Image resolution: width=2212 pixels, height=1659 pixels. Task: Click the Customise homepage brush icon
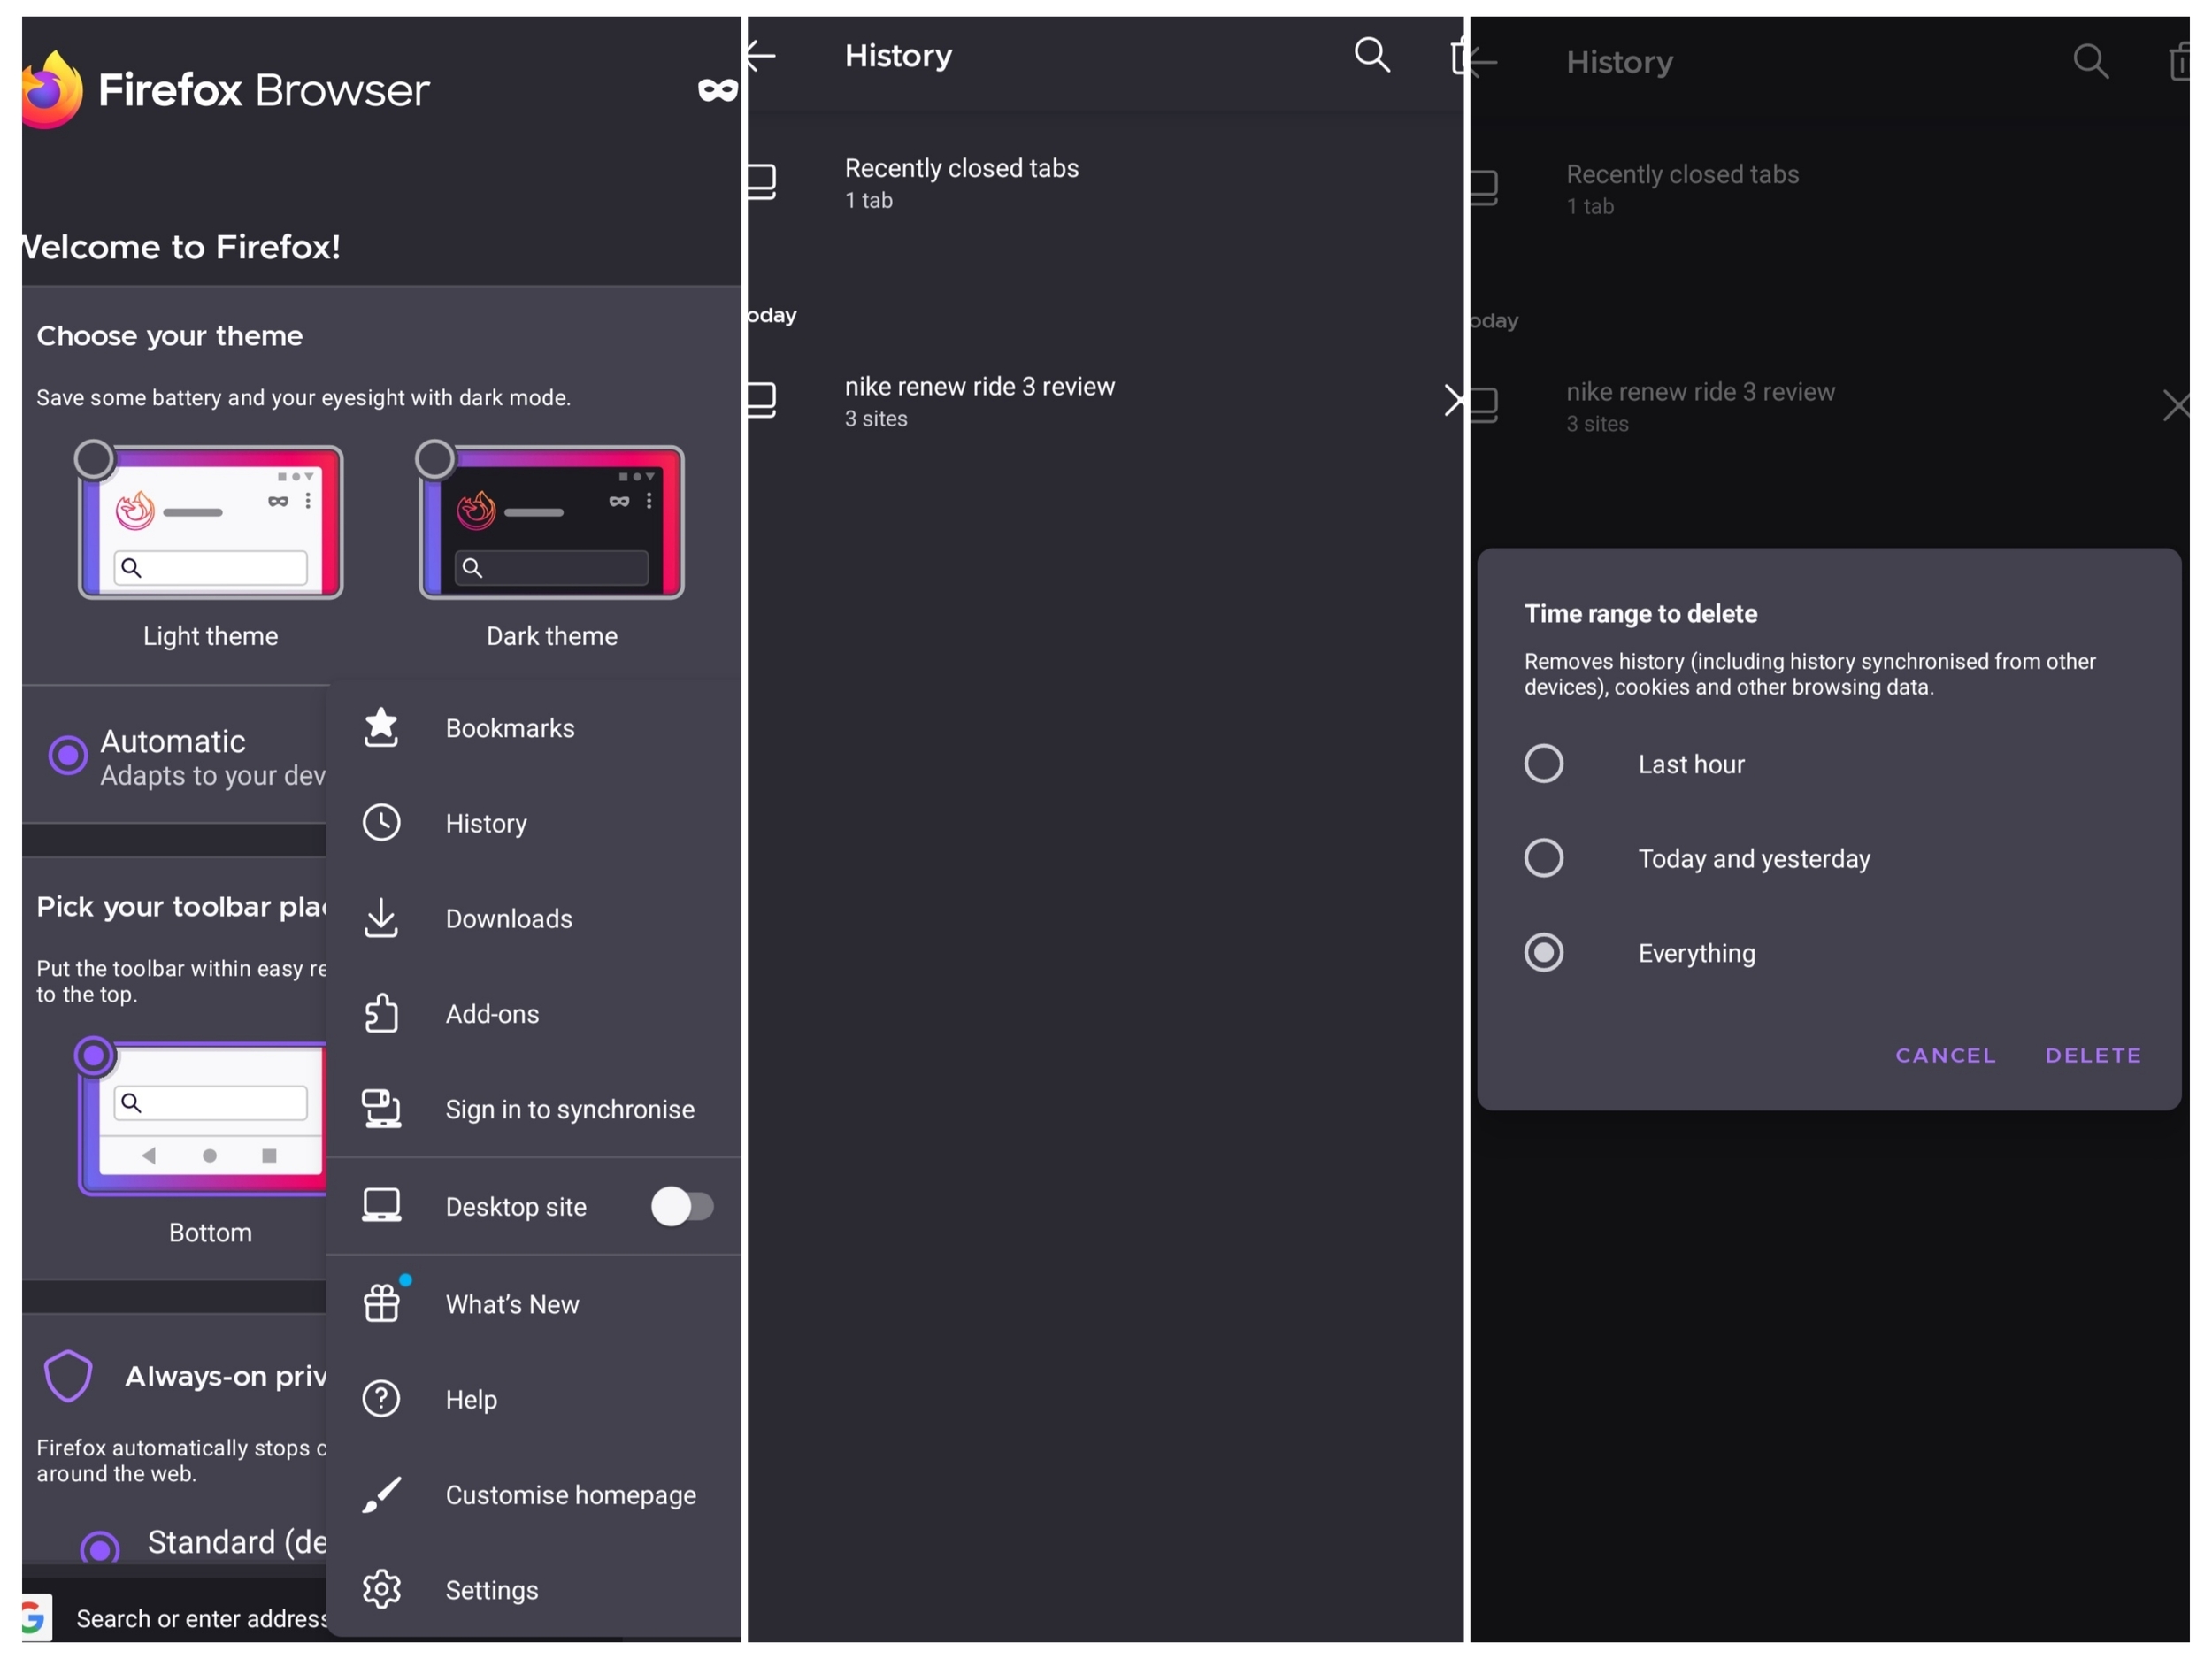click(381, 1494)
